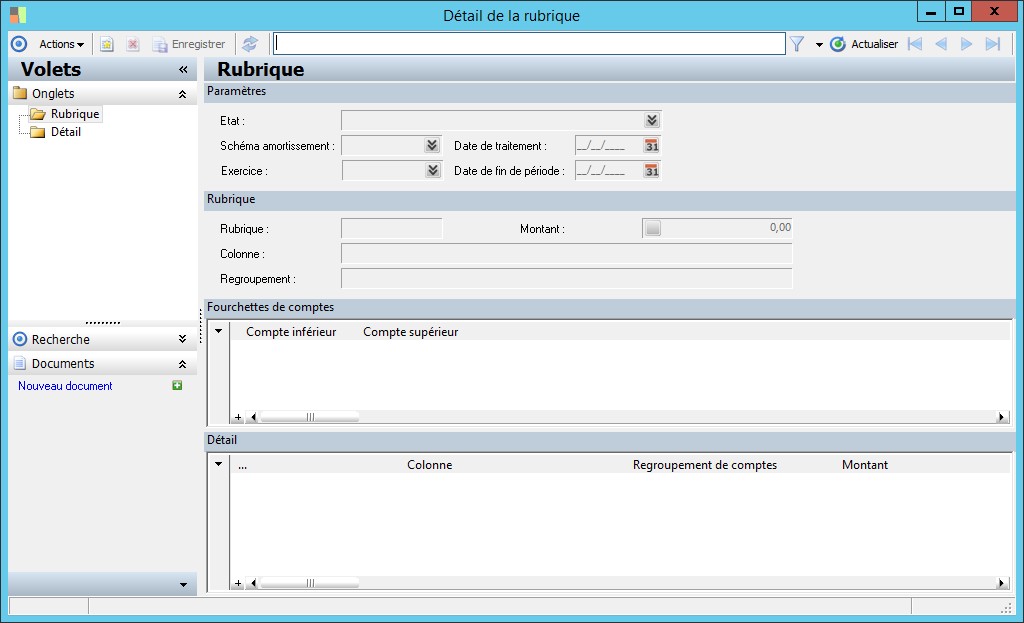Click the Colonne header in Détail grid

430,465
